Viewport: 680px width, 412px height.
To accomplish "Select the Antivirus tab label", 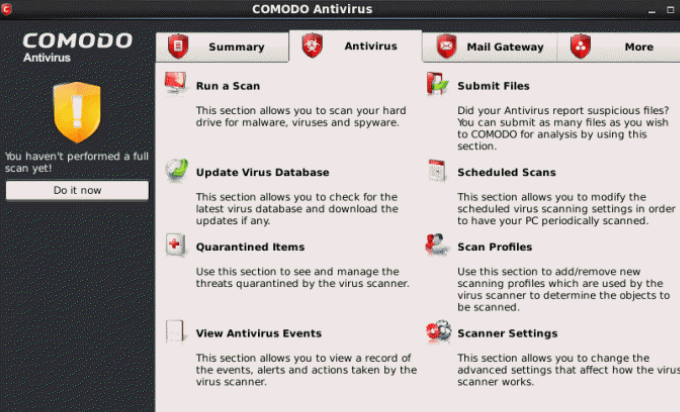I will click(371, 46).
